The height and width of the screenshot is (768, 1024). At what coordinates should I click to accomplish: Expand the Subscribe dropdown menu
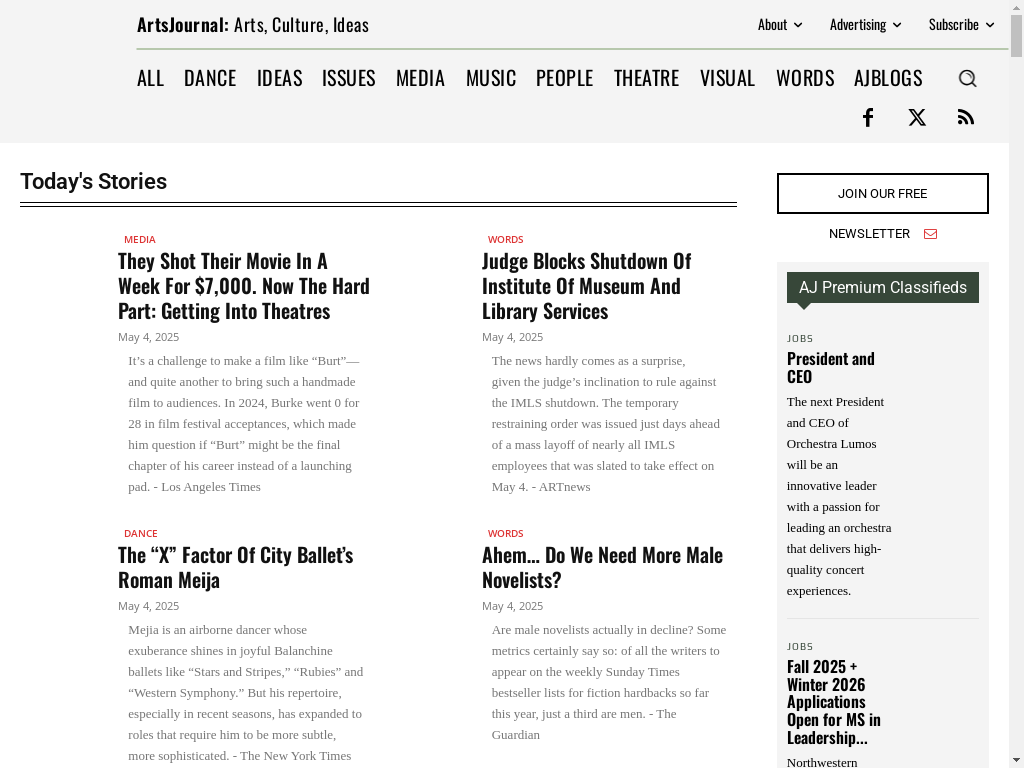[x=961, y=25]
